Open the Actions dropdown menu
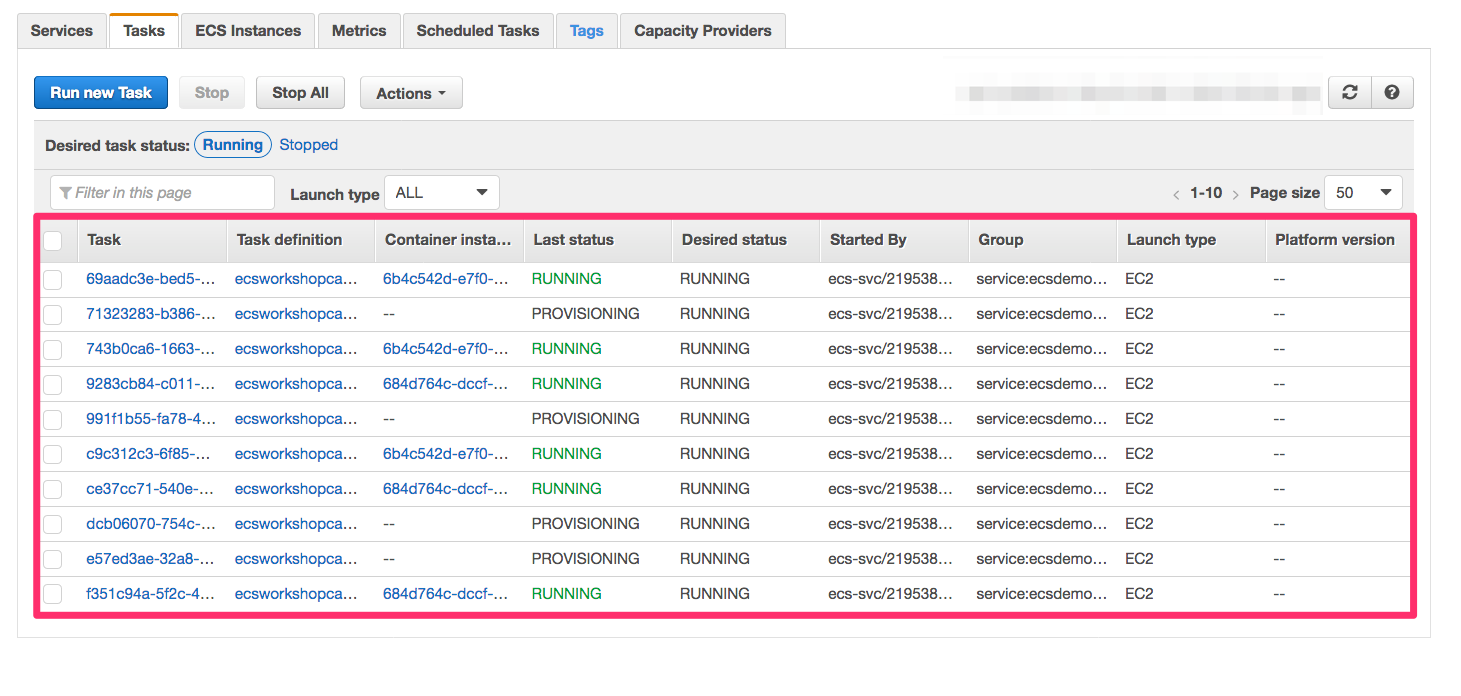 (x=411, y=93)
